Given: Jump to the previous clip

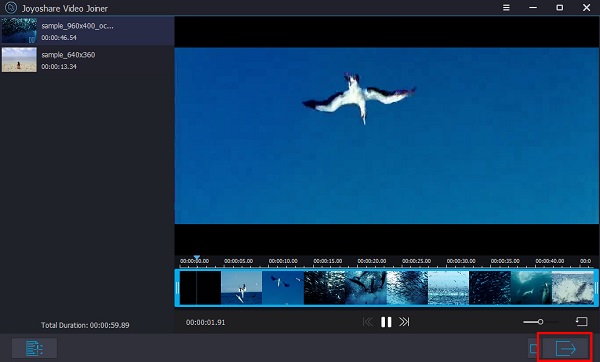Looking at the screenshot, I should (x=367, y=322).
